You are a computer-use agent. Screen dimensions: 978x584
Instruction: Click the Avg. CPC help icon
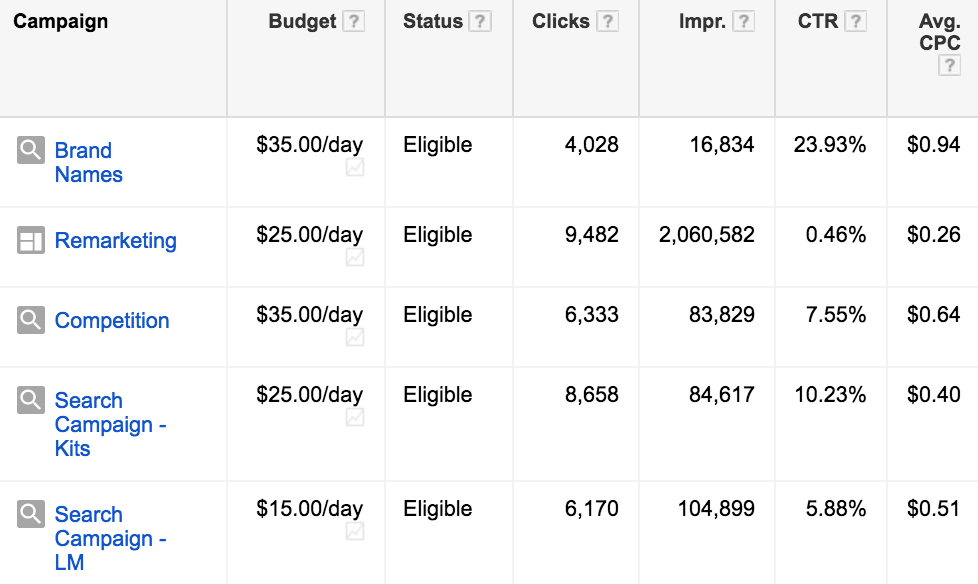949,66
